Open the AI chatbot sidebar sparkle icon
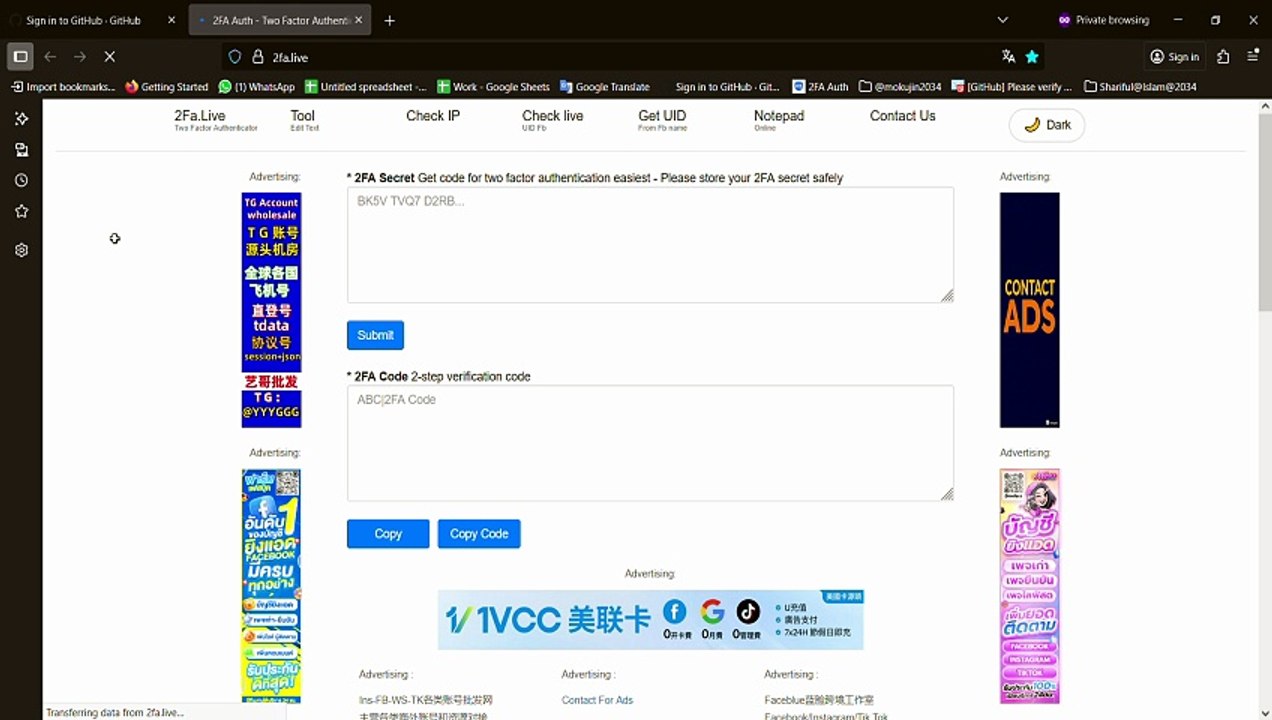 coord(21,118)
